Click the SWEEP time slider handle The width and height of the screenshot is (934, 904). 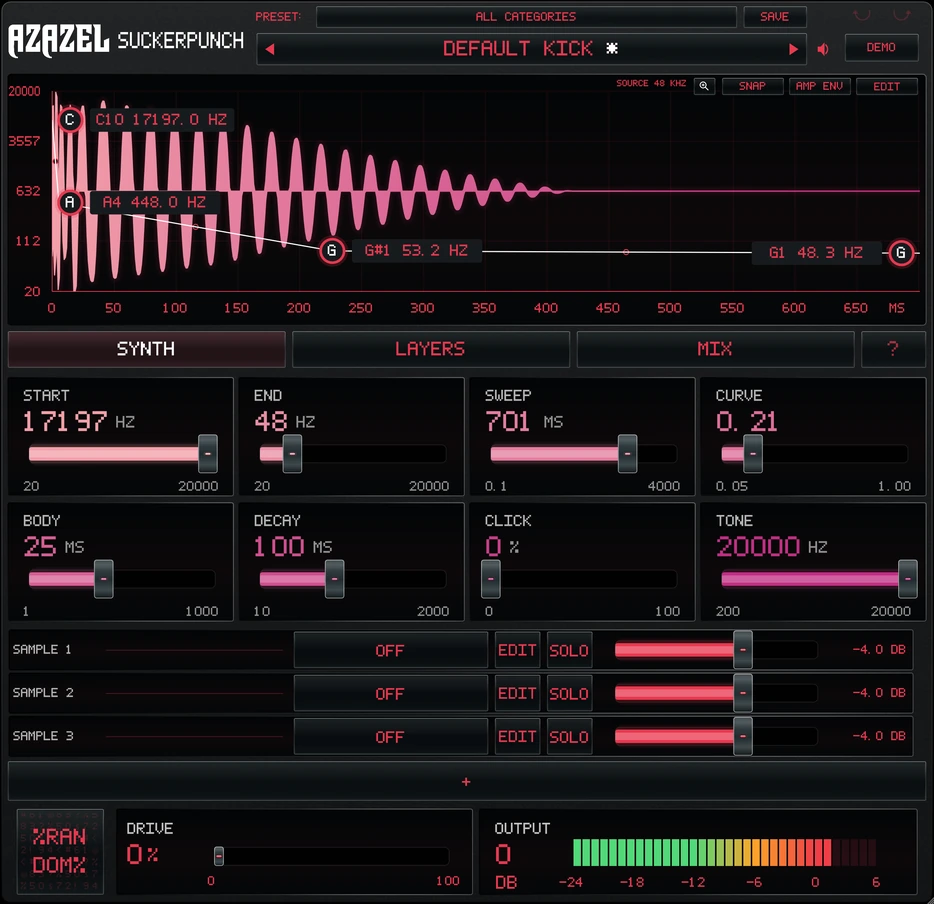pos(627,454)
